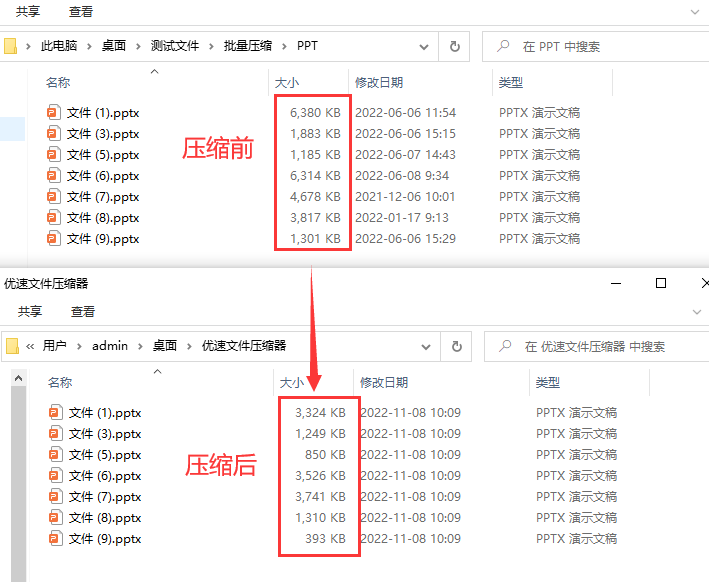The image size is (709, 582).
Task: Click the folder icon in the PPT address bar
Action: [10, 46]
